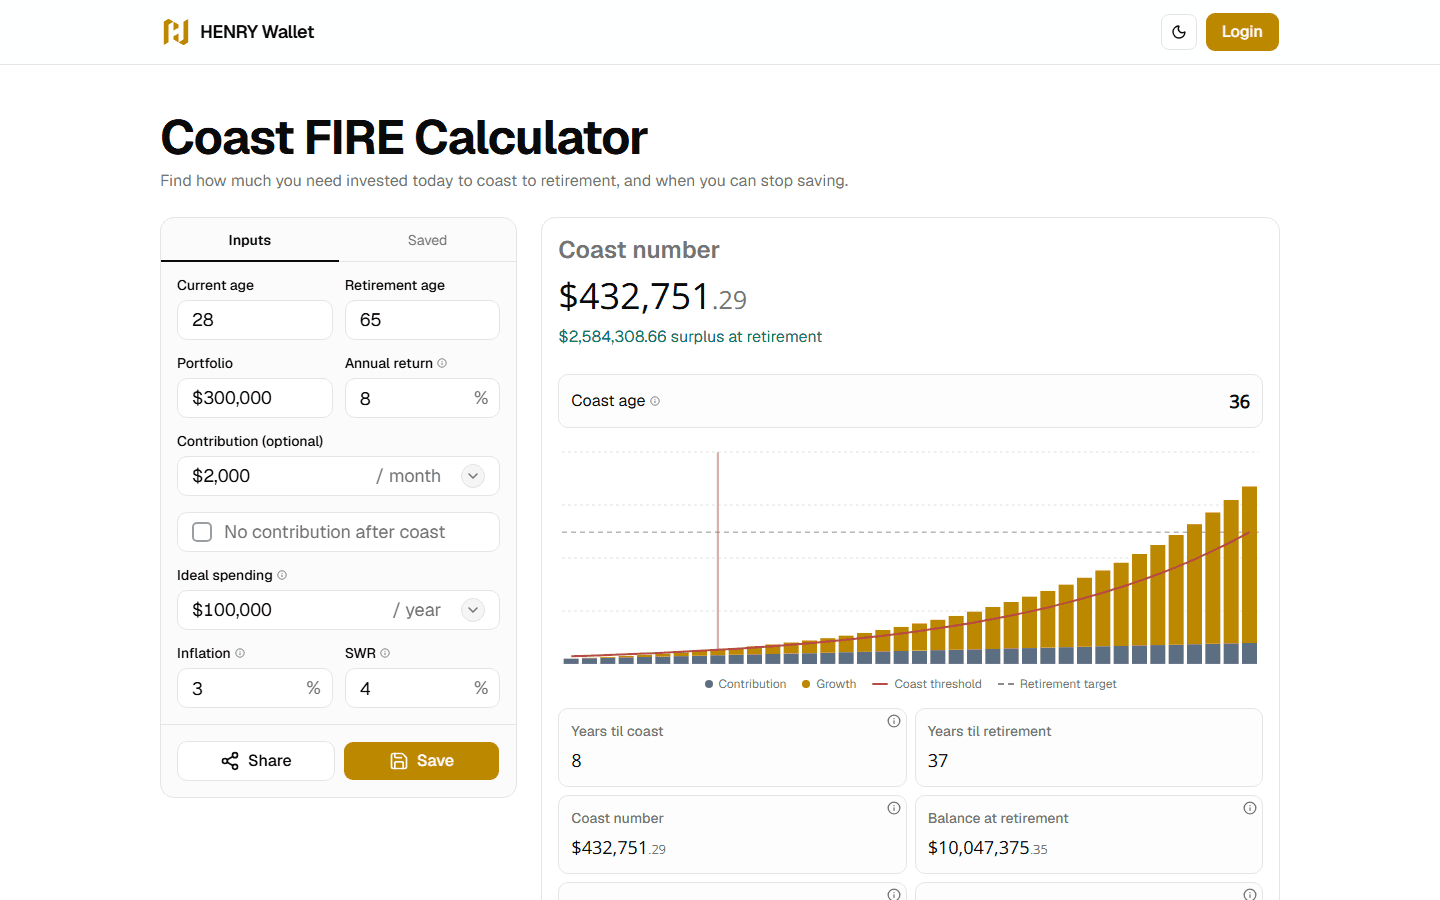Click the Retirement age input field

click(x=422, y=320)
